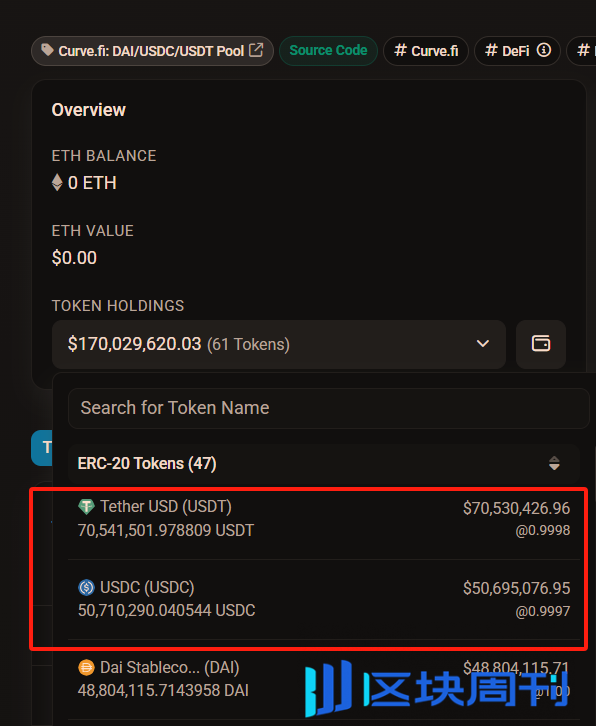Click the DeFi tag info icon
Screen dimensions: 596x726
[544, 50]
